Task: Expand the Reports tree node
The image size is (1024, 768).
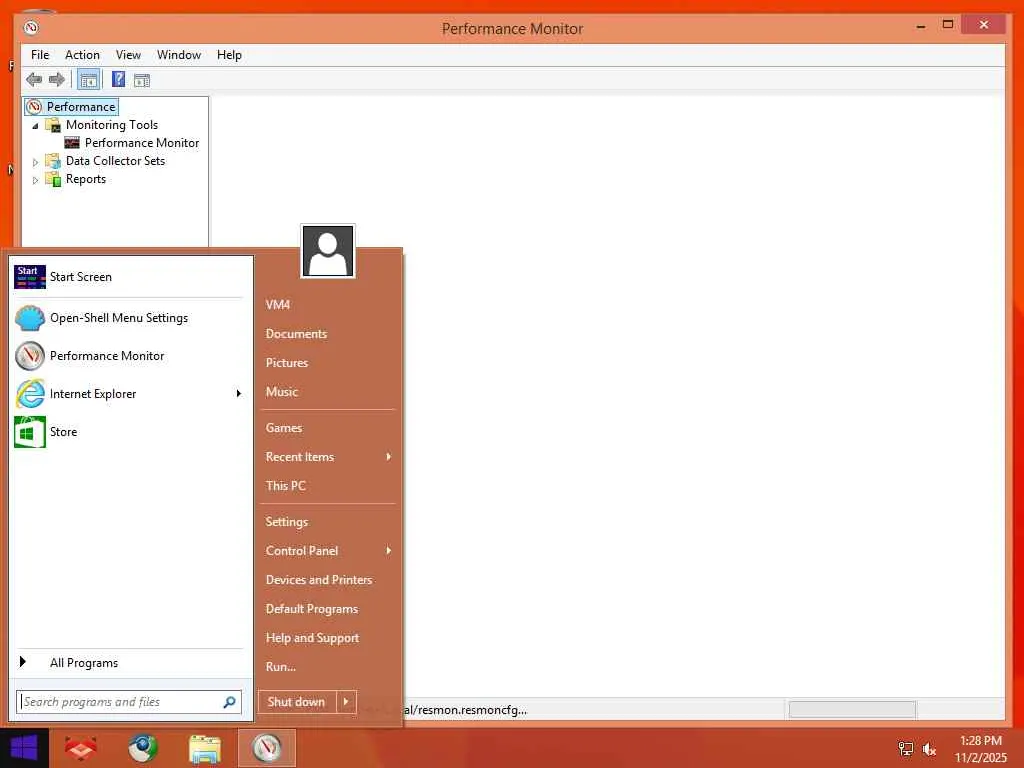Action: pos(35,180)
